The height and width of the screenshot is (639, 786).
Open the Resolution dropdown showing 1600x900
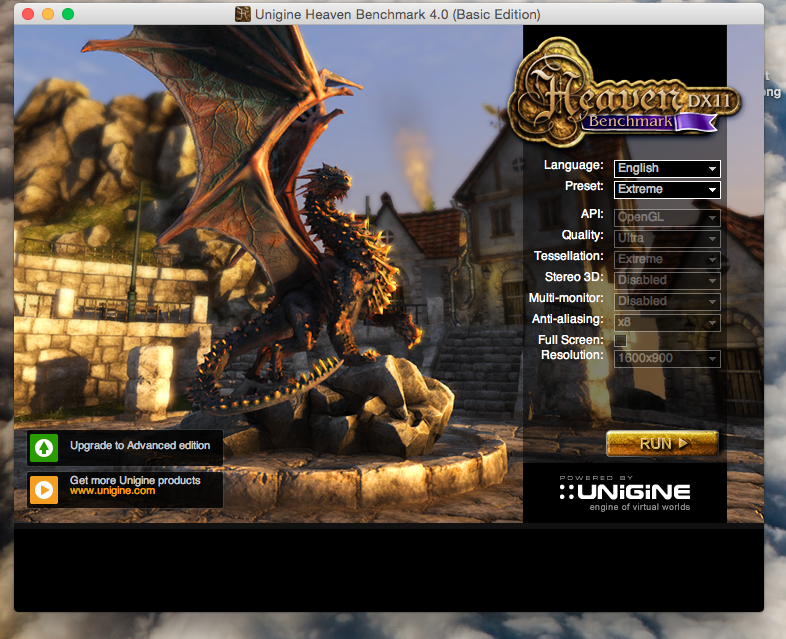[667, 359]
